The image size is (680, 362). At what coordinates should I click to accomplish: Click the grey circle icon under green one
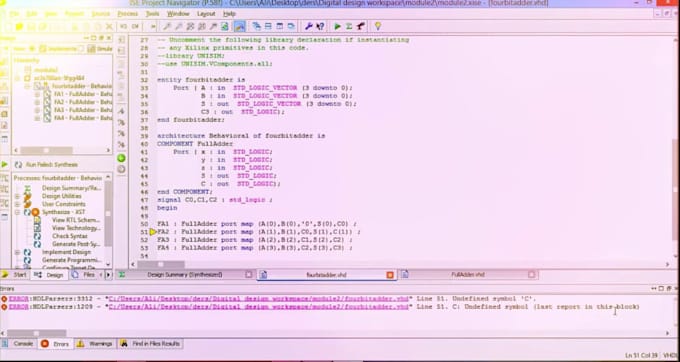tap(121, 169)
